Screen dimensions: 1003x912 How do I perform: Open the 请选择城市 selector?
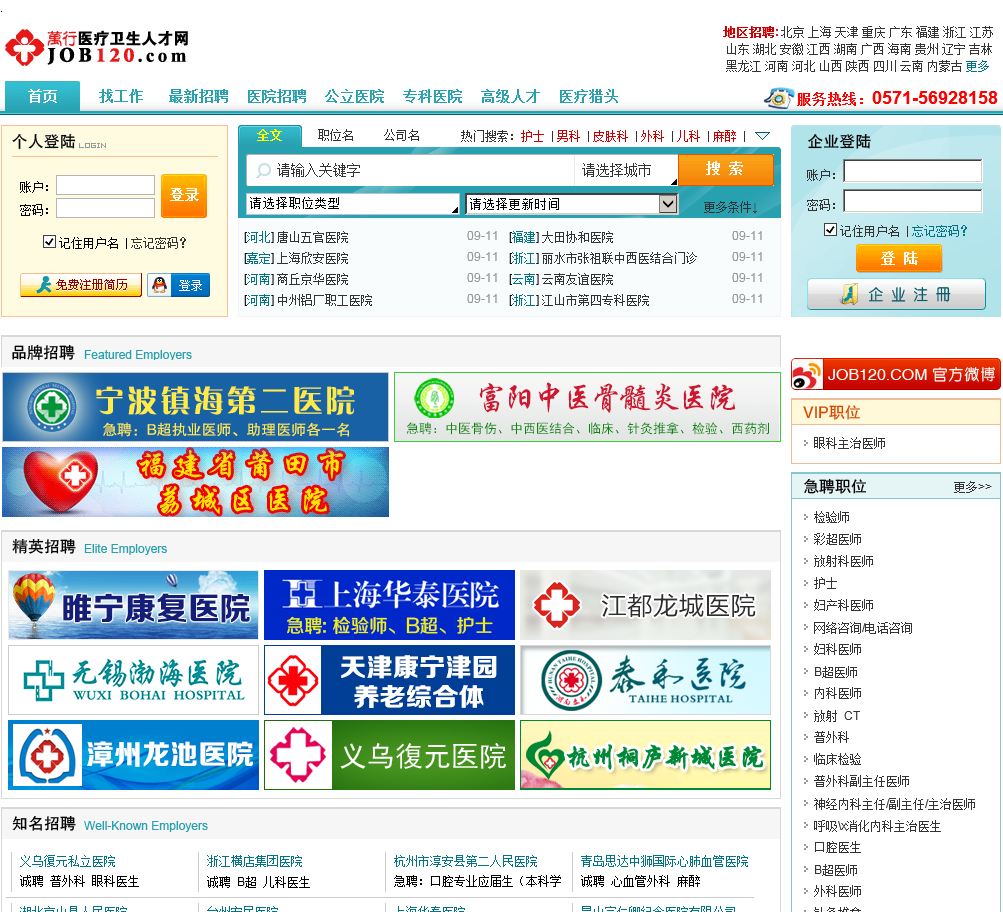click(626, 170)
